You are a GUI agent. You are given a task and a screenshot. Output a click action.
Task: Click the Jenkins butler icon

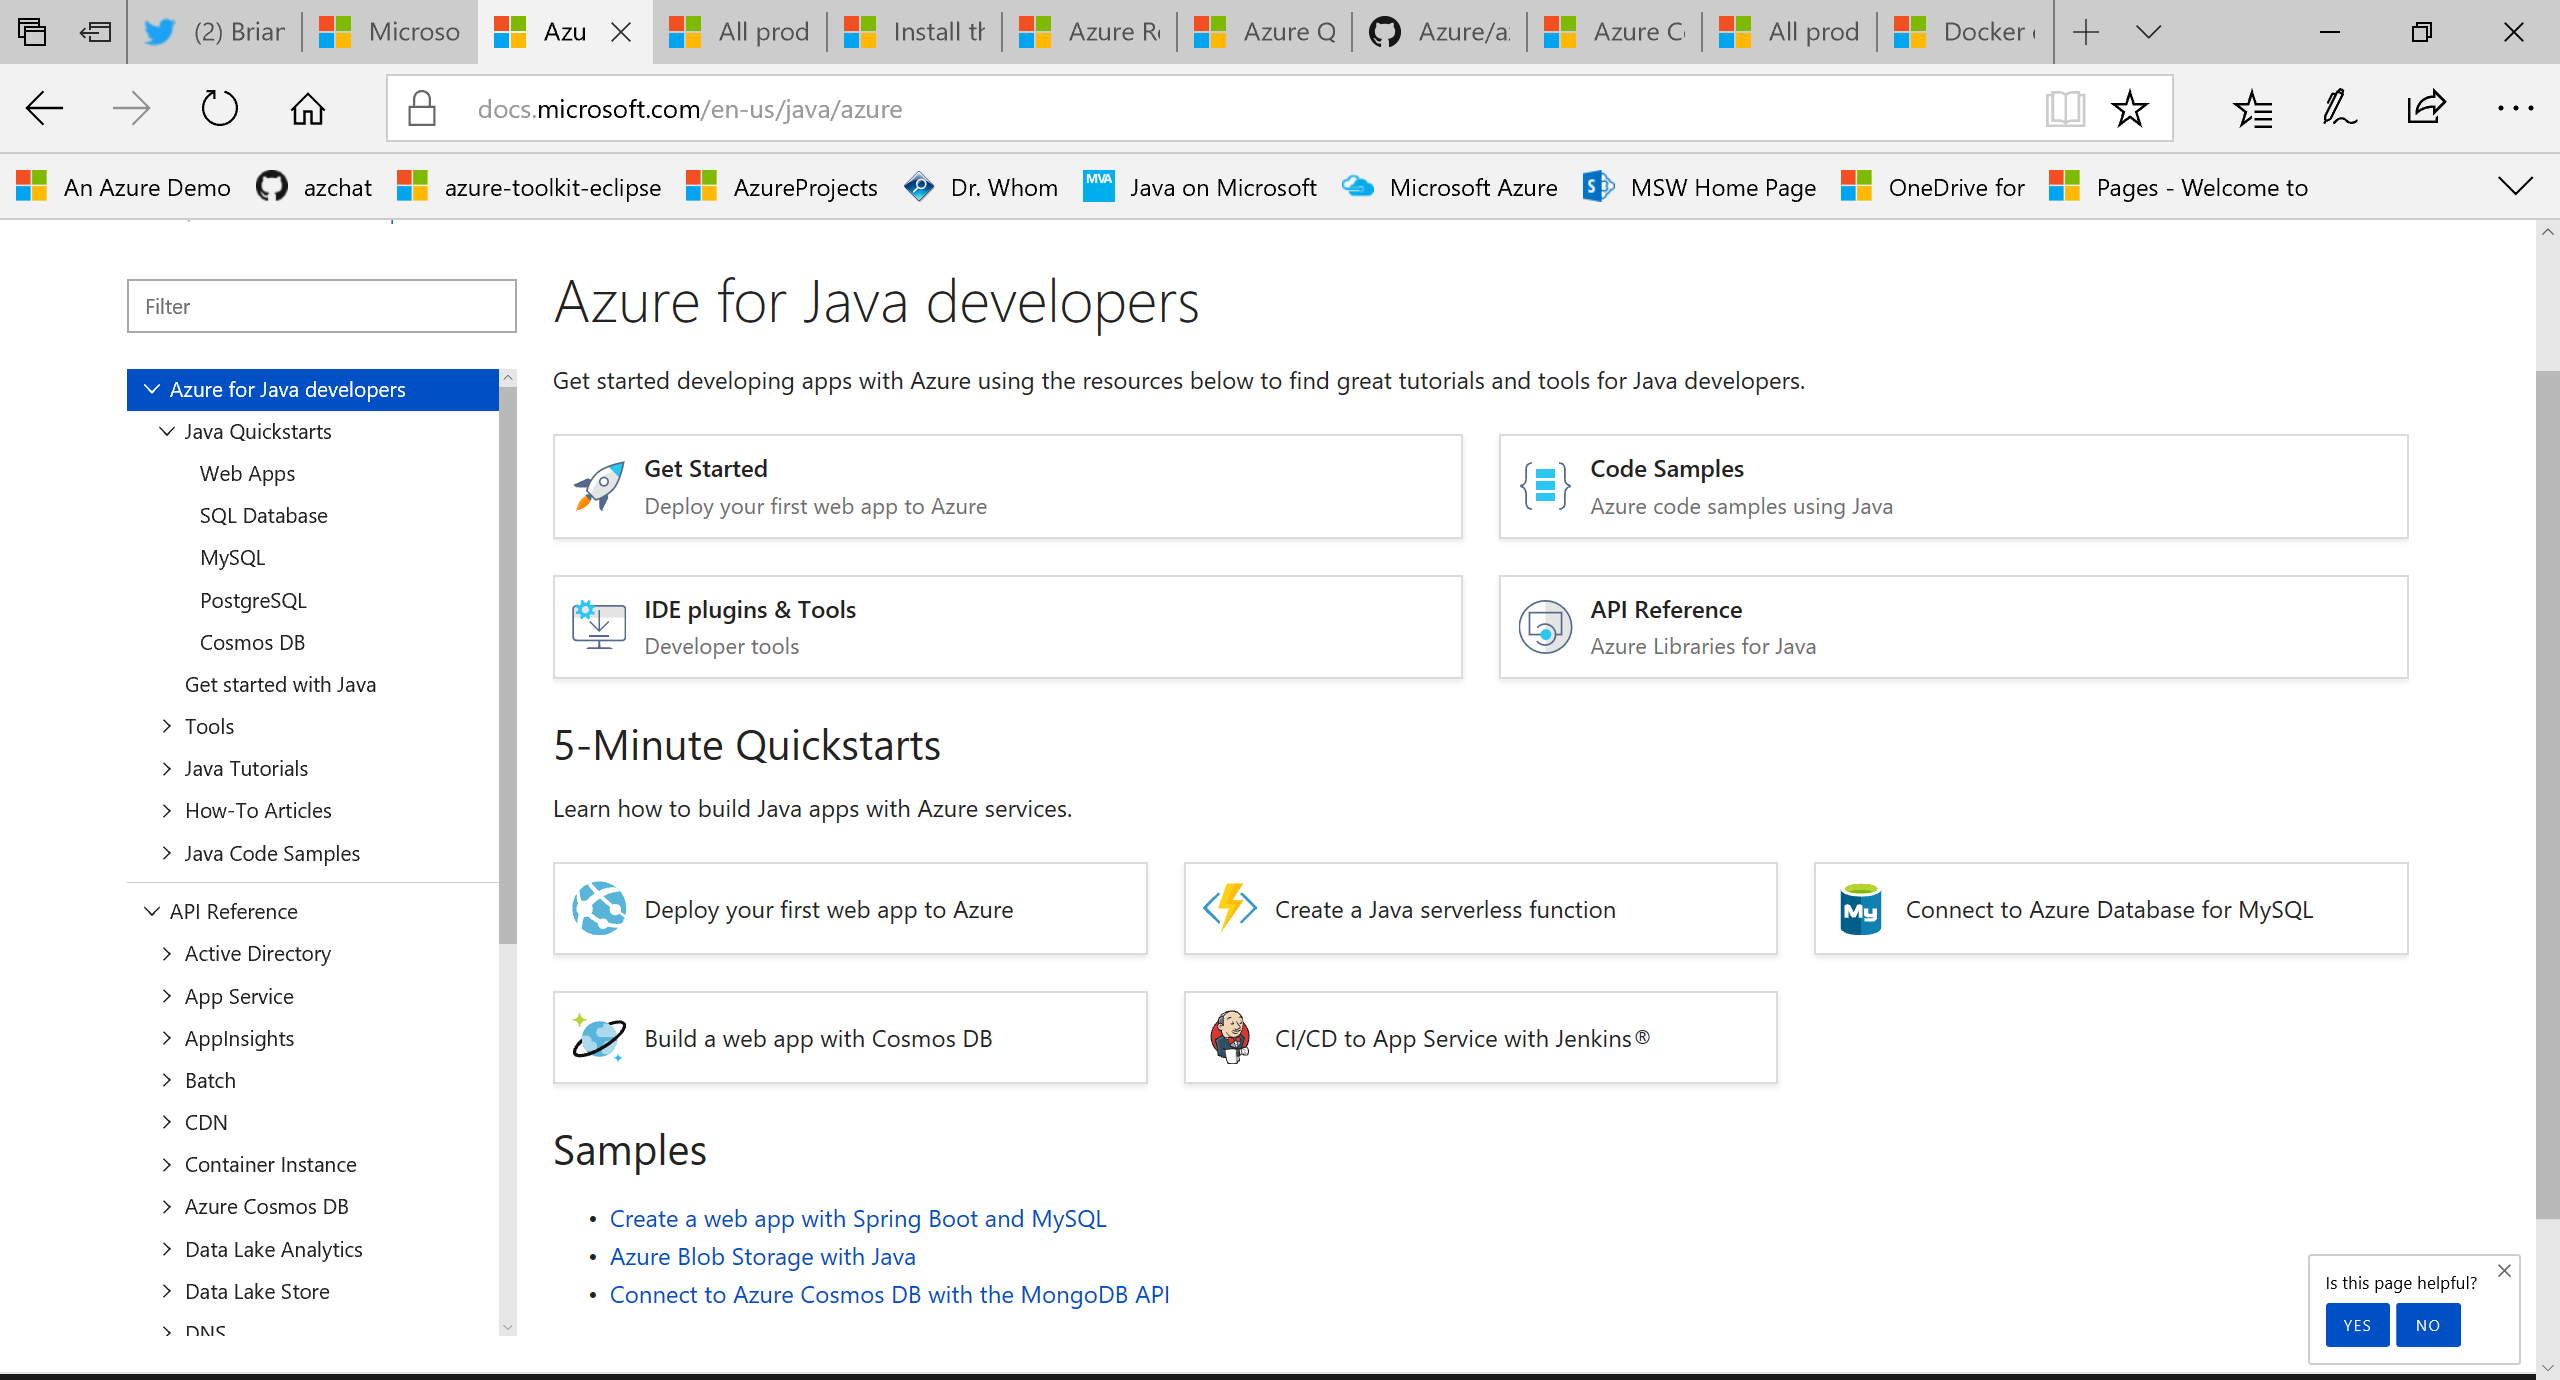(1230, 1037)
